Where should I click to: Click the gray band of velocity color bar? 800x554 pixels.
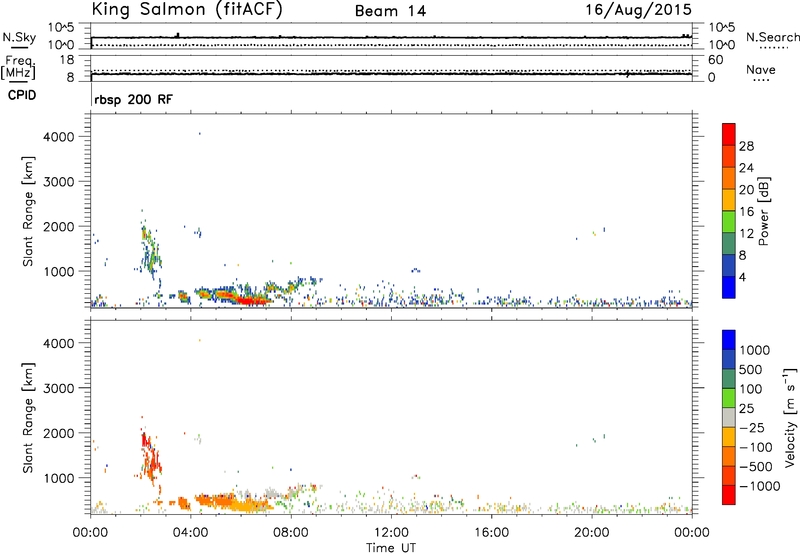tap(729, 417)
